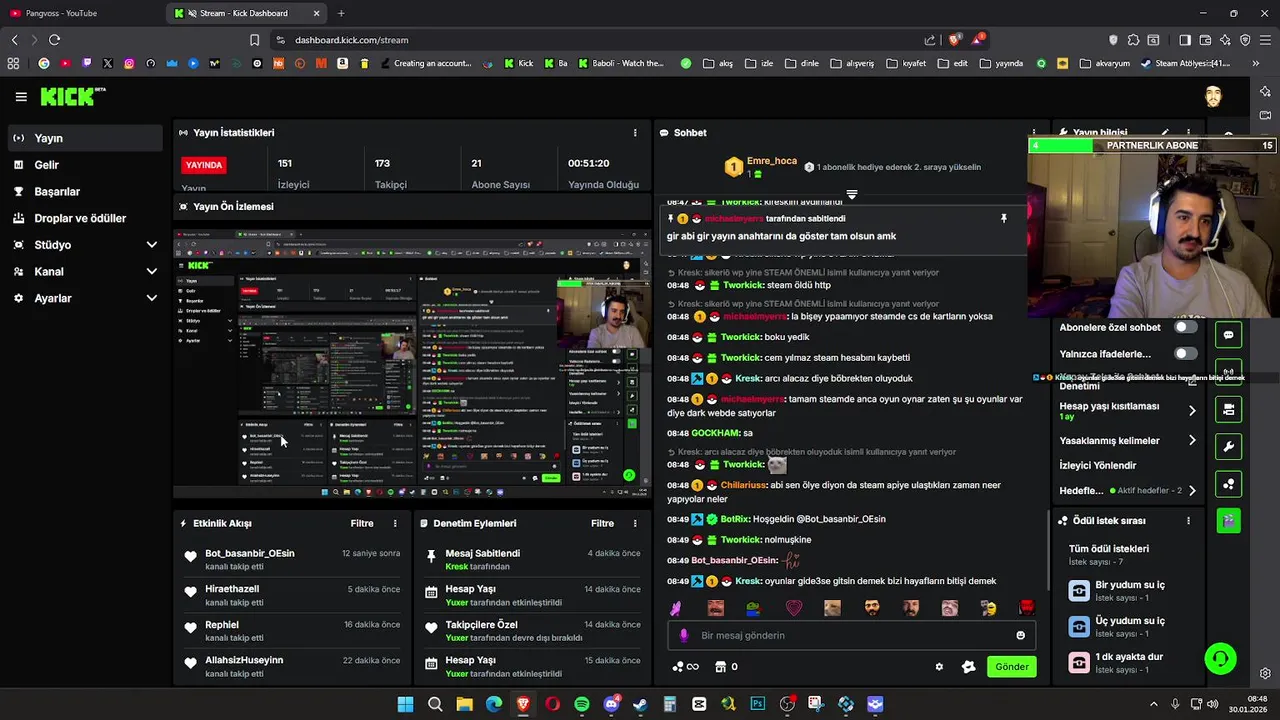
Task: Open the channel points icon in the right toolbar
Action: coord(1229,484)
